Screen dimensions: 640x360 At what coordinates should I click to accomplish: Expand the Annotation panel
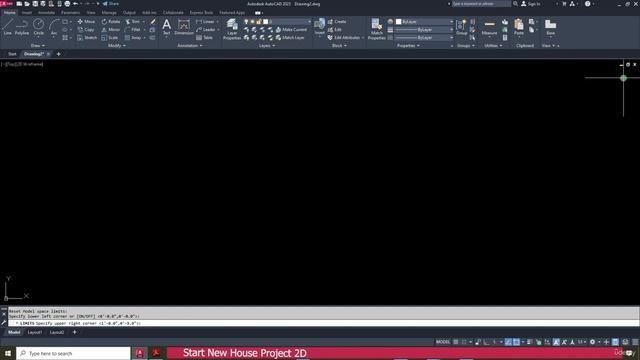click(190, 46)
